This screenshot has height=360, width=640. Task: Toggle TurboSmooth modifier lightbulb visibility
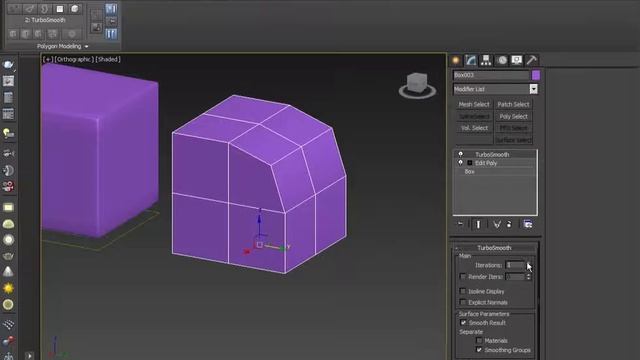click(460, 154)
